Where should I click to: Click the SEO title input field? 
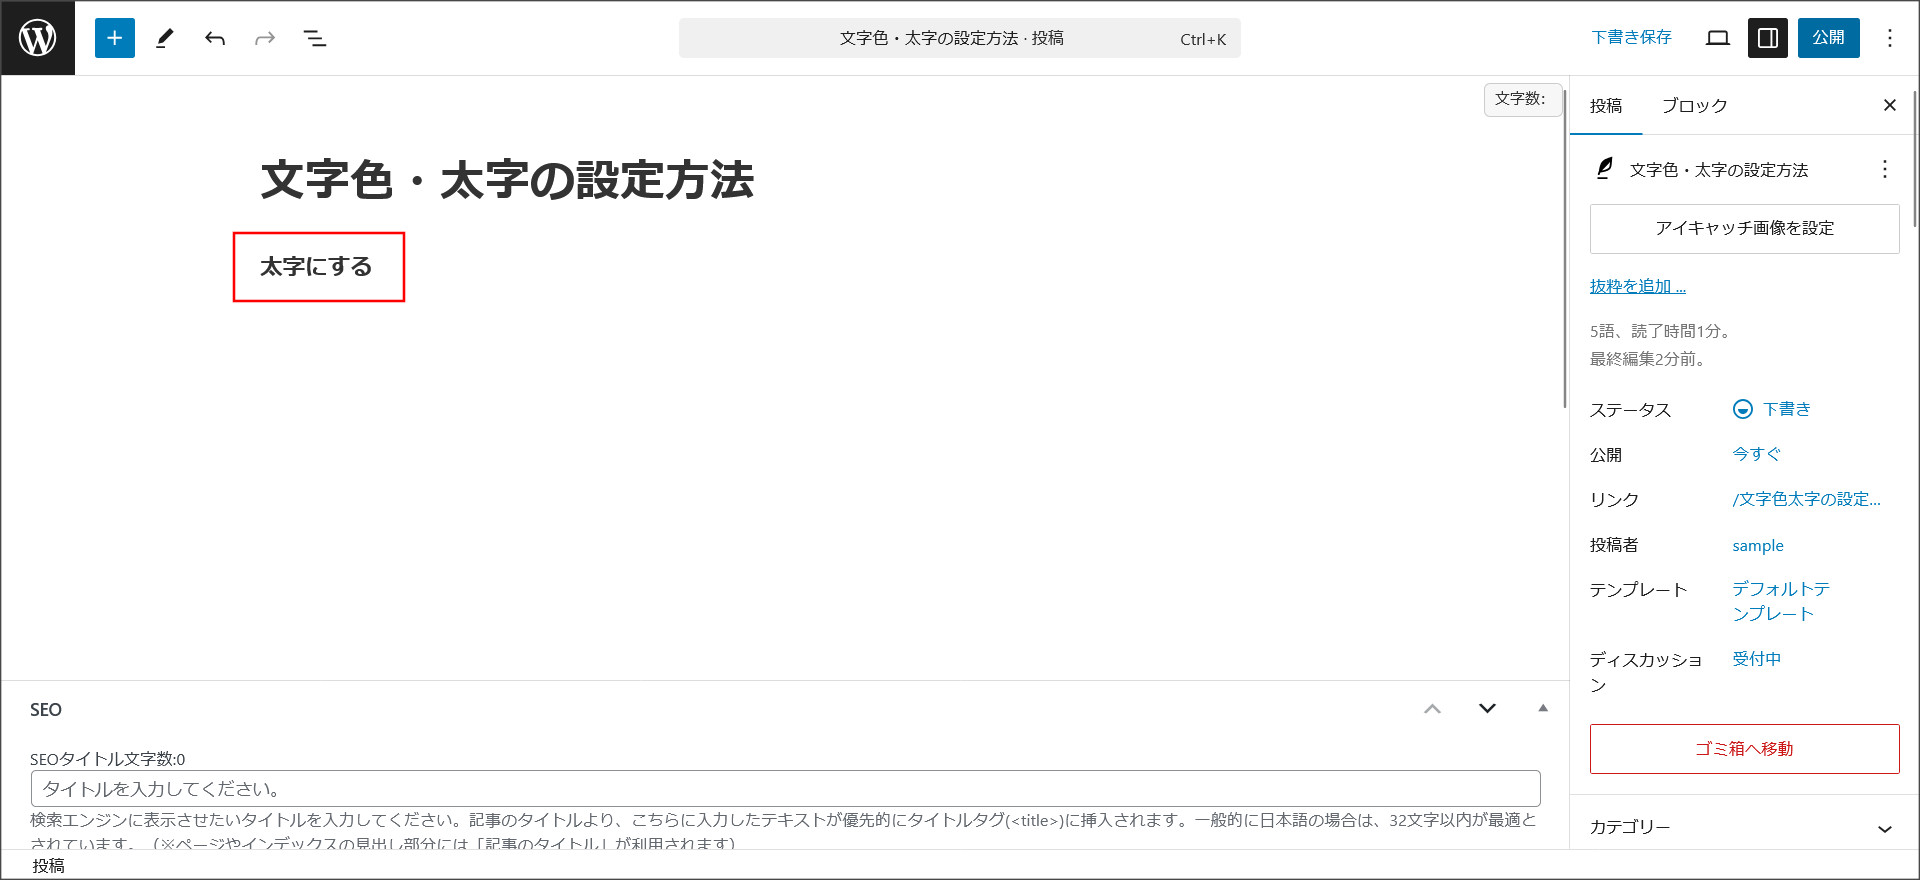[x=786, y=789]
